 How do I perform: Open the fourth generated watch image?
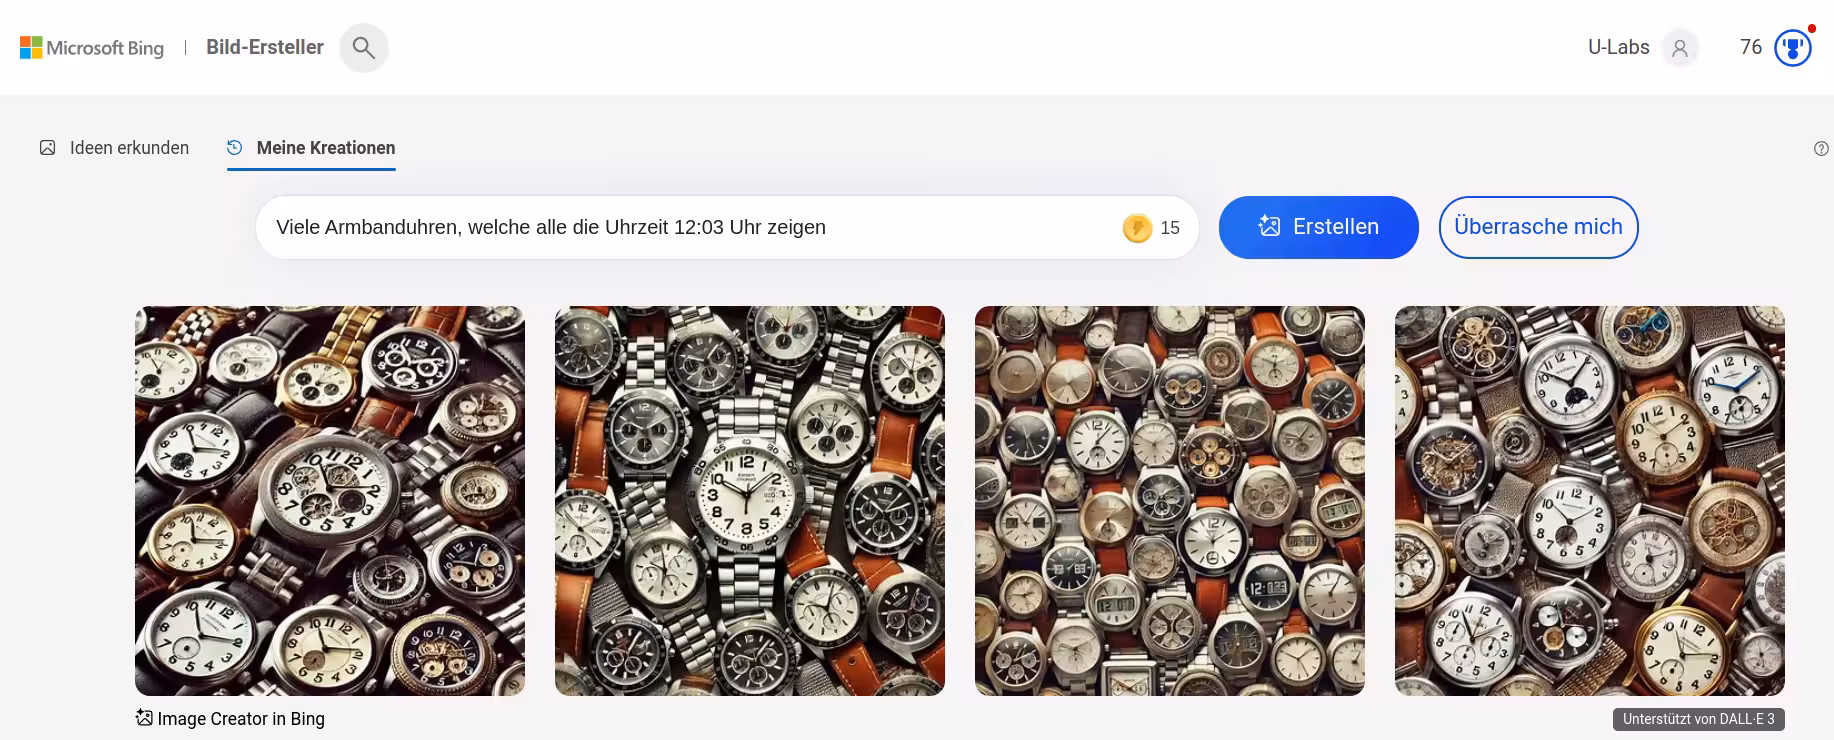click(1590, 501)
